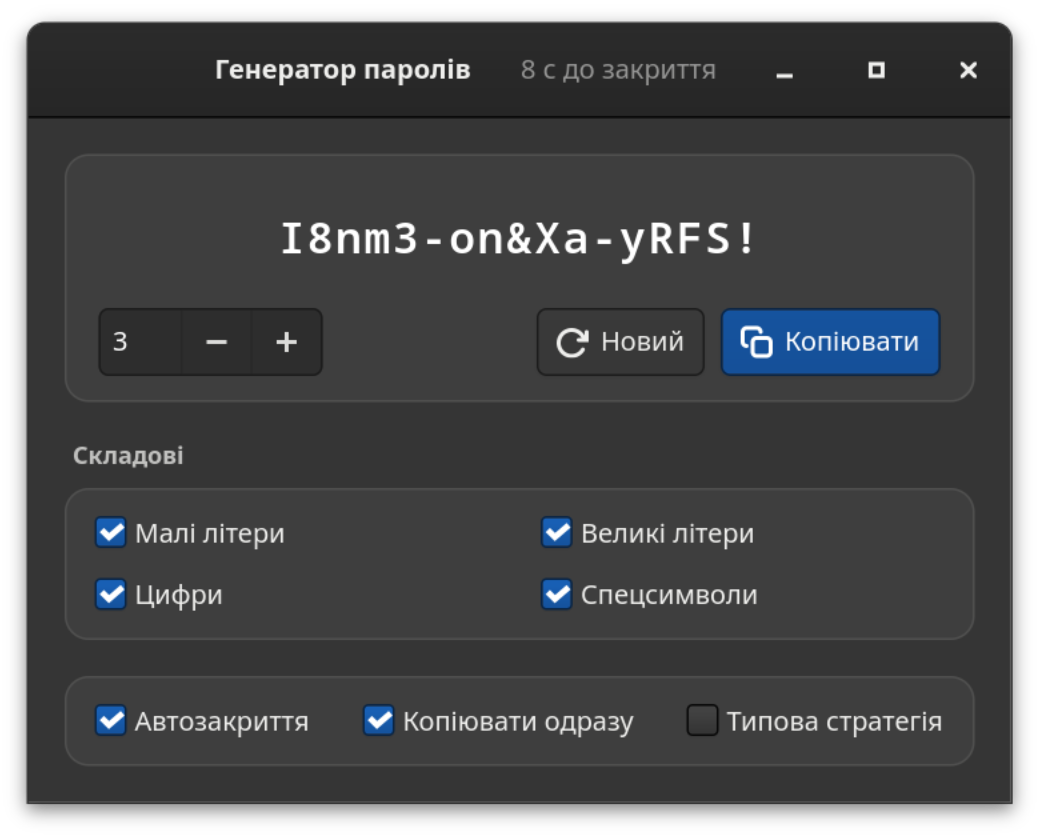Focus the length input field showing 3

140,342
